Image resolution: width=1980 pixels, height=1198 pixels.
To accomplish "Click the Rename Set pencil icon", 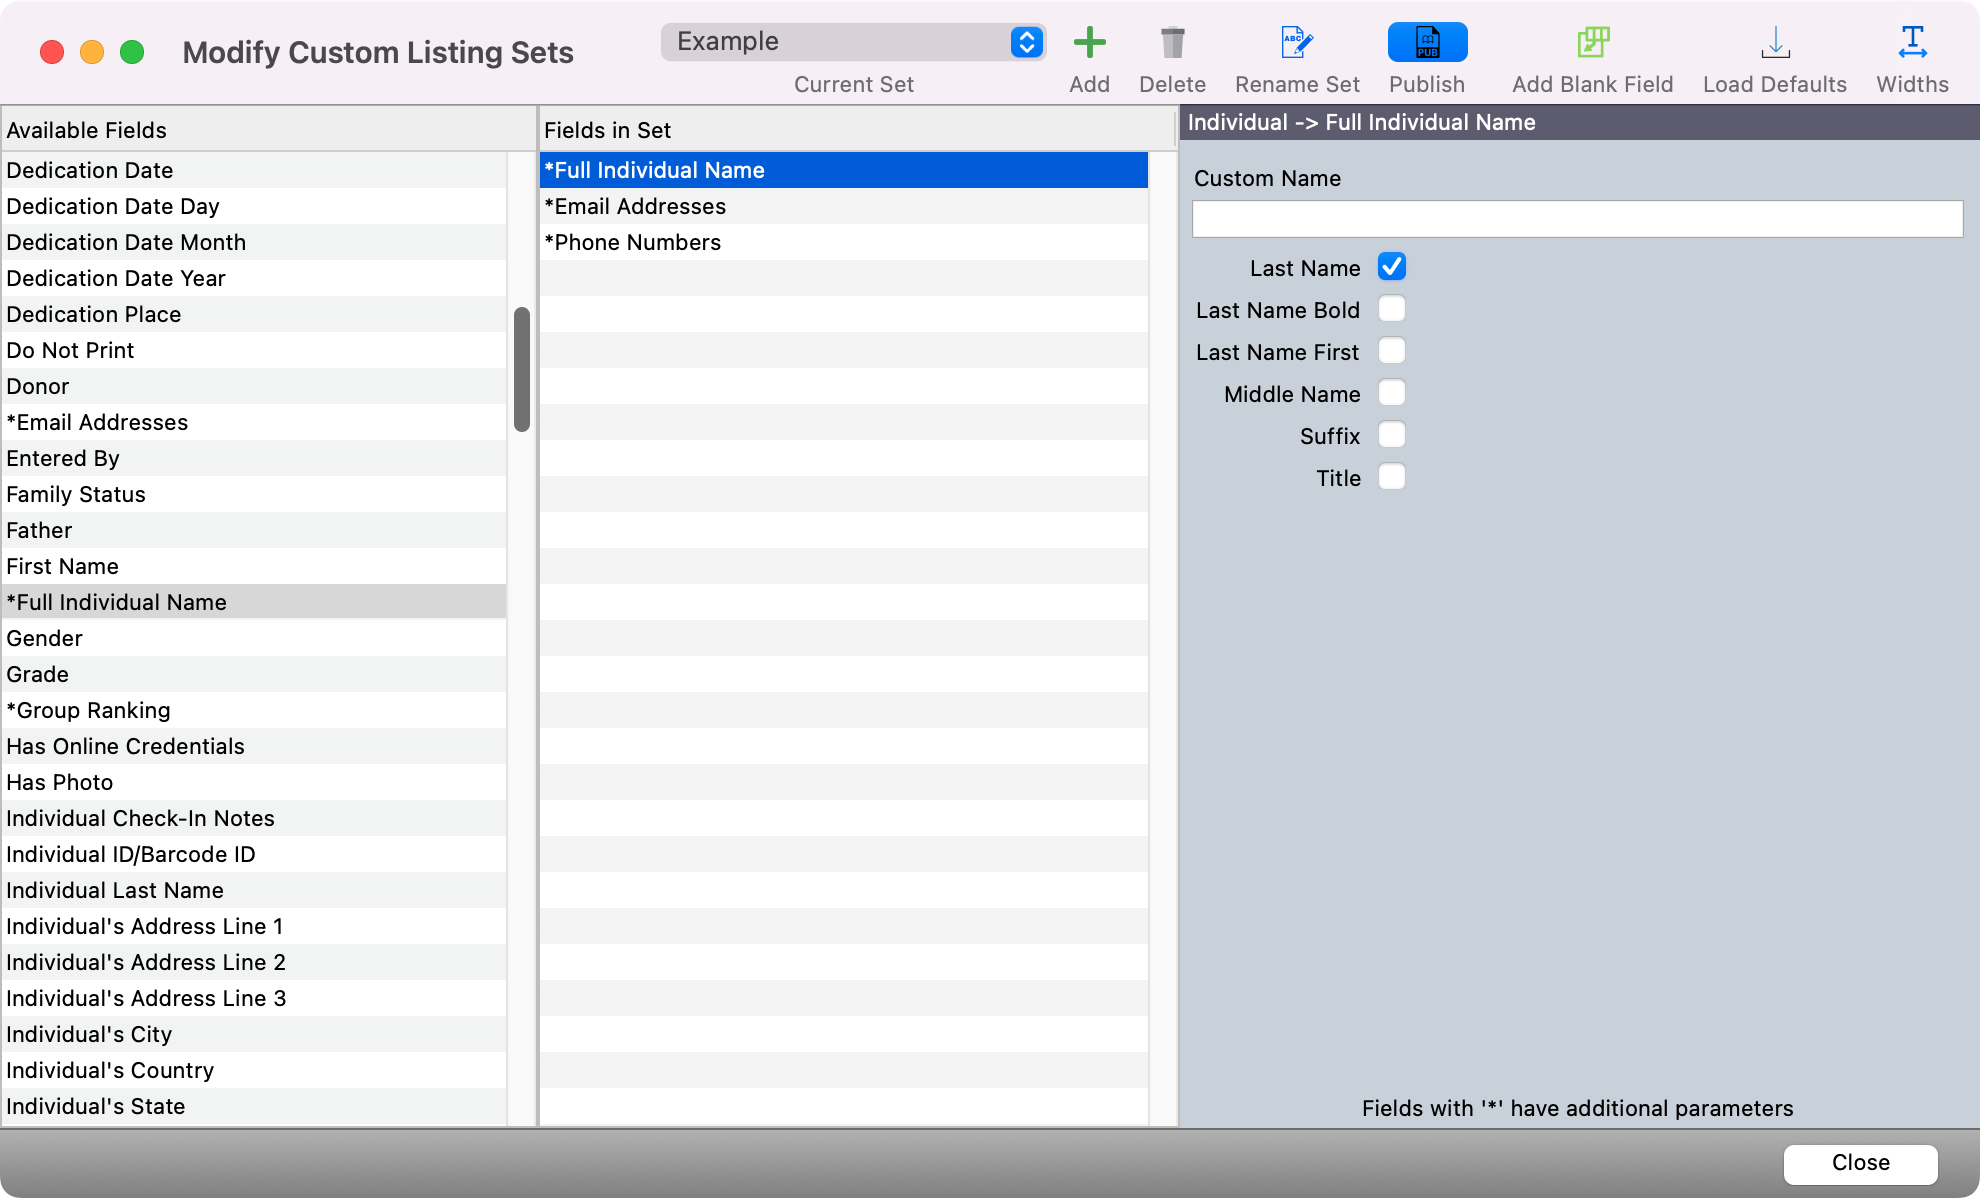I will [x=1296, y=43].
